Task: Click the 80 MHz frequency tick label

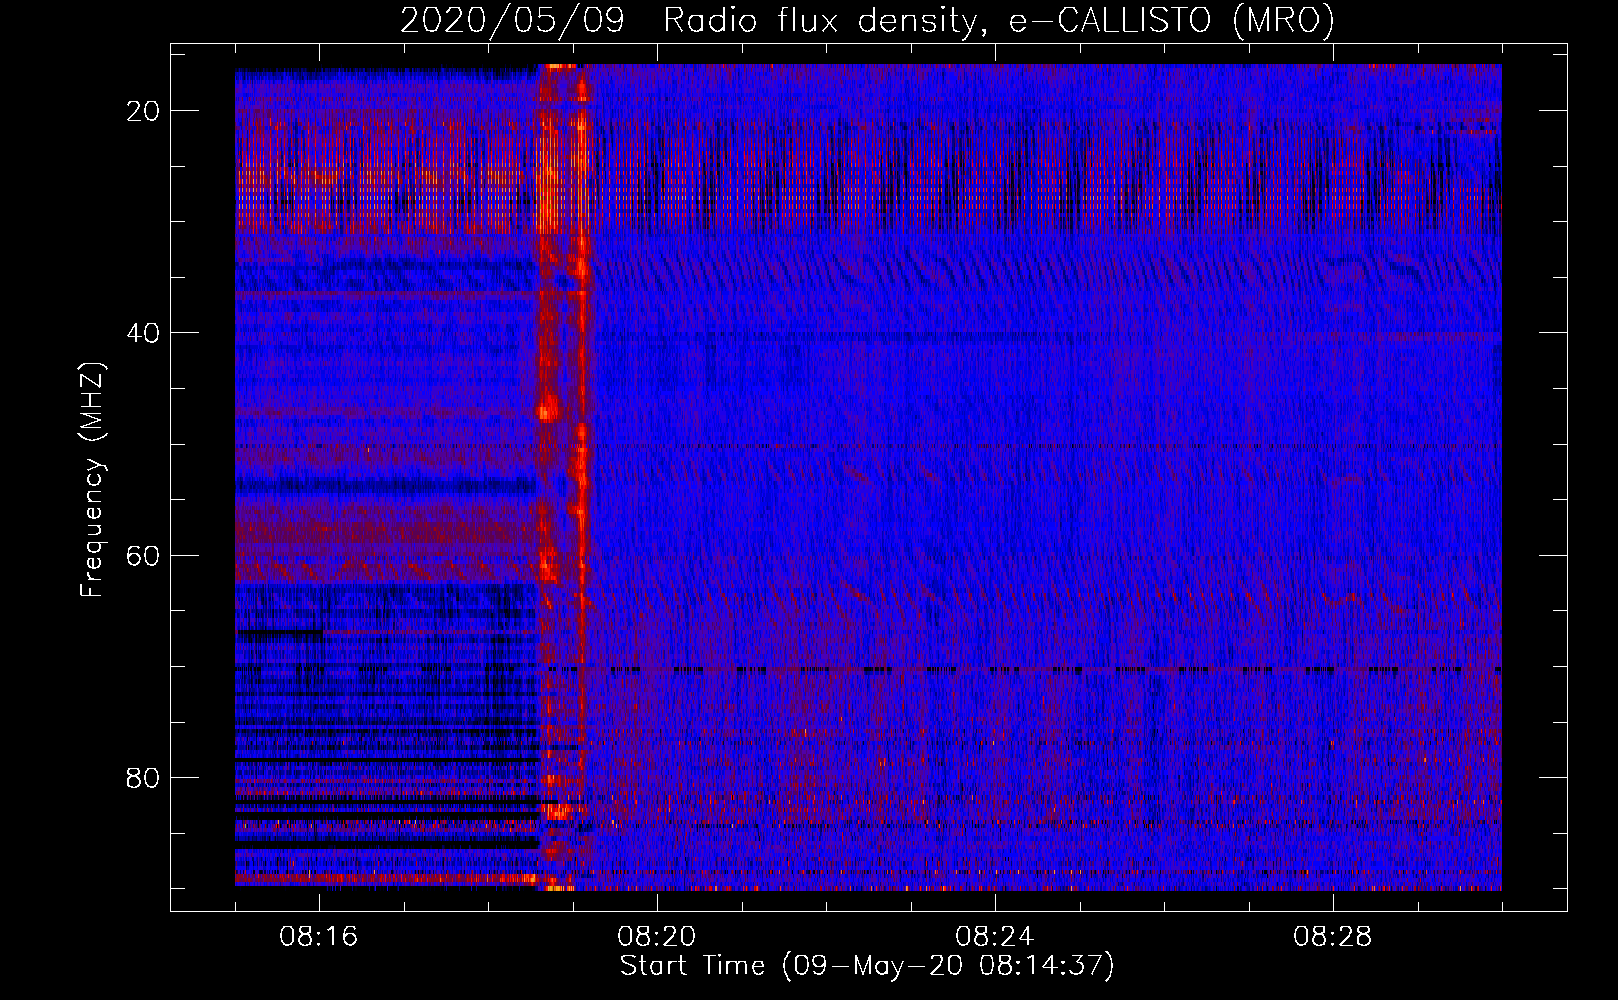Action: click(x=143, y=777)
